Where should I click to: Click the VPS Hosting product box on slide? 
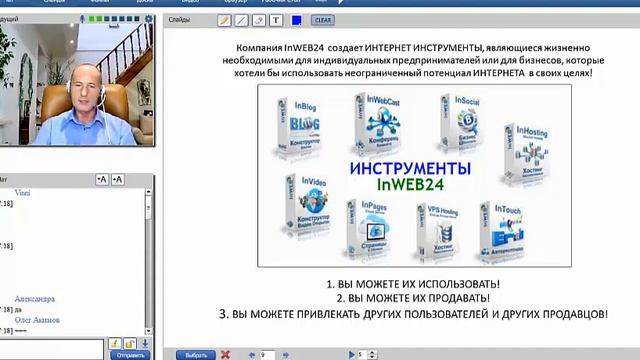click(x=438, y=232)
